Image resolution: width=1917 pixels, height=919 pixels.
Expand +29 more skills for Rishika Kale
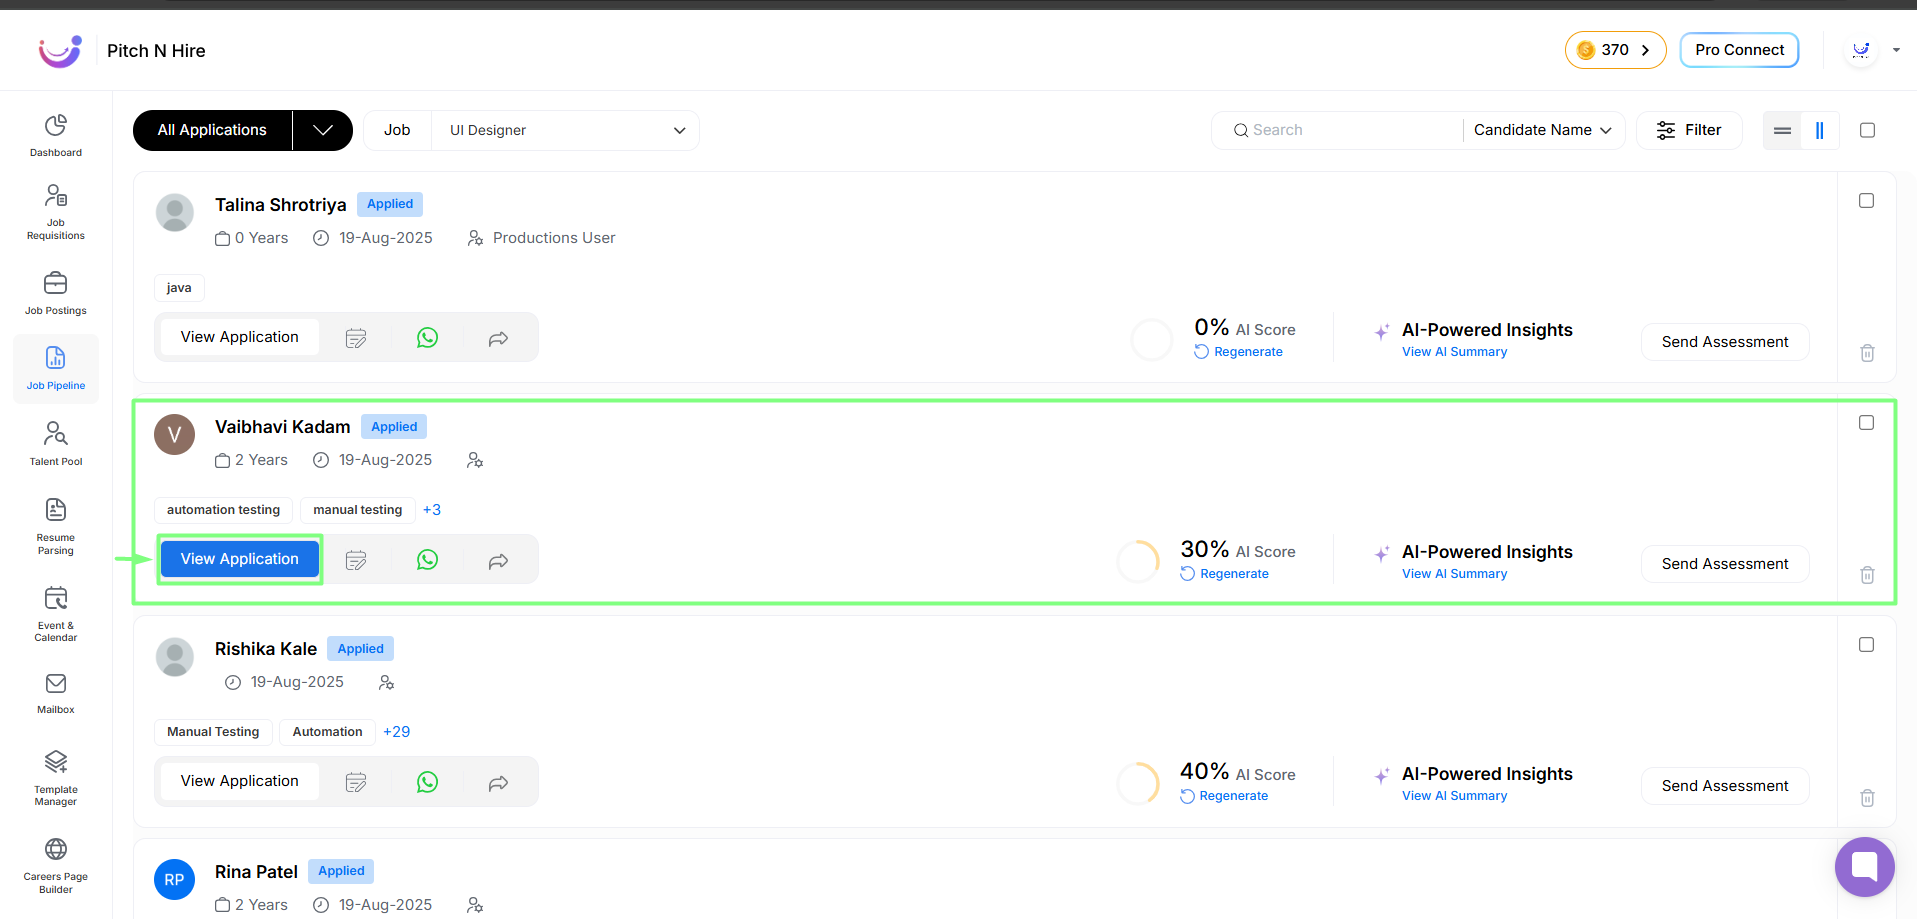click(396, 732)
